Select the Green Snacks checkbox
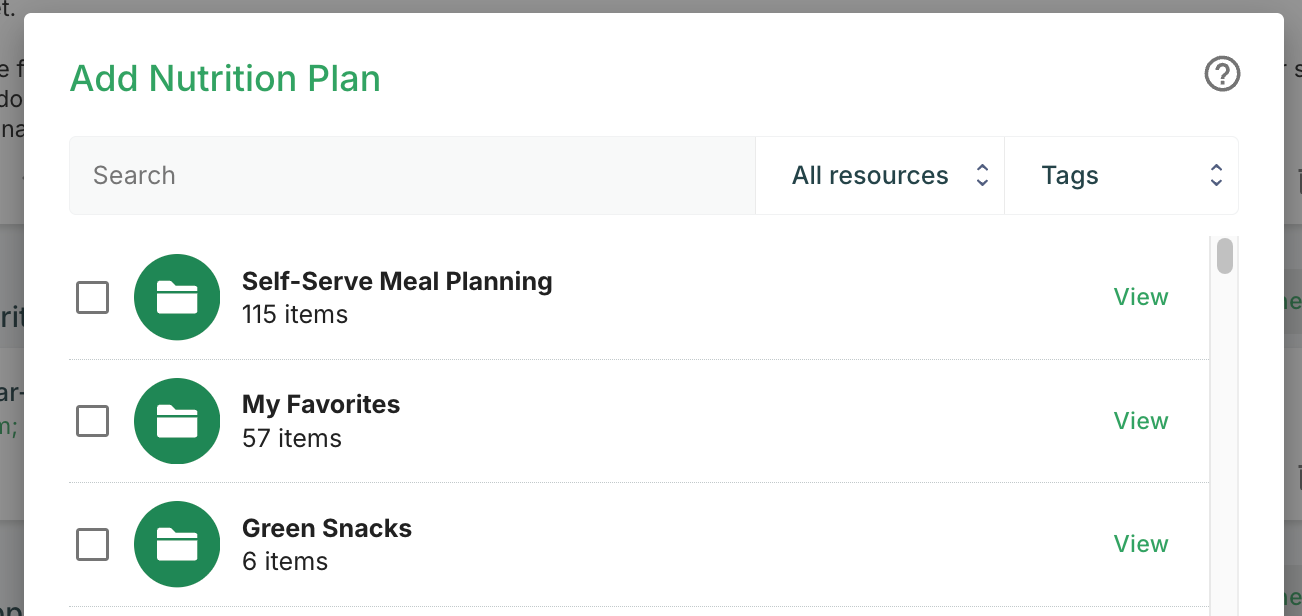This screenshot has height=616, width=1302. (93, 544)
